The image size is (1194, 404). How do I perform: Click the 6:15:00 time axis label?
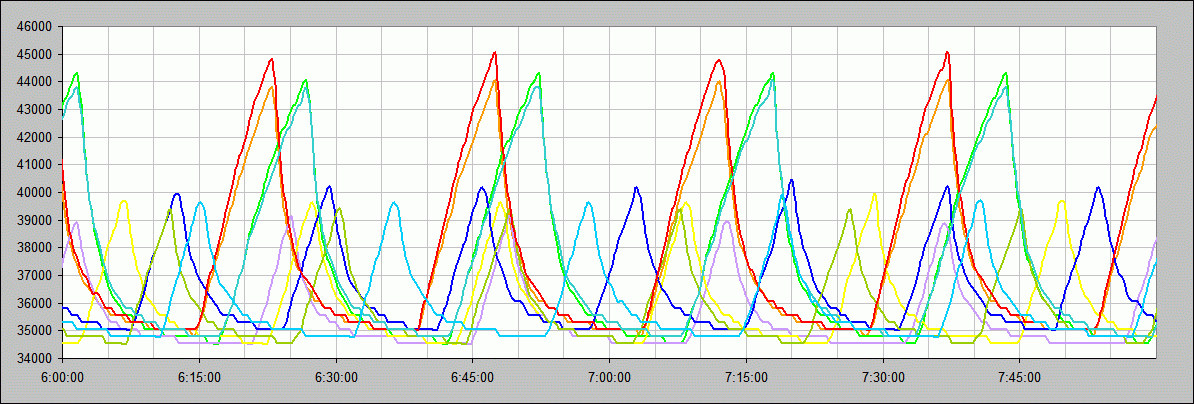[x=200, y=376]
